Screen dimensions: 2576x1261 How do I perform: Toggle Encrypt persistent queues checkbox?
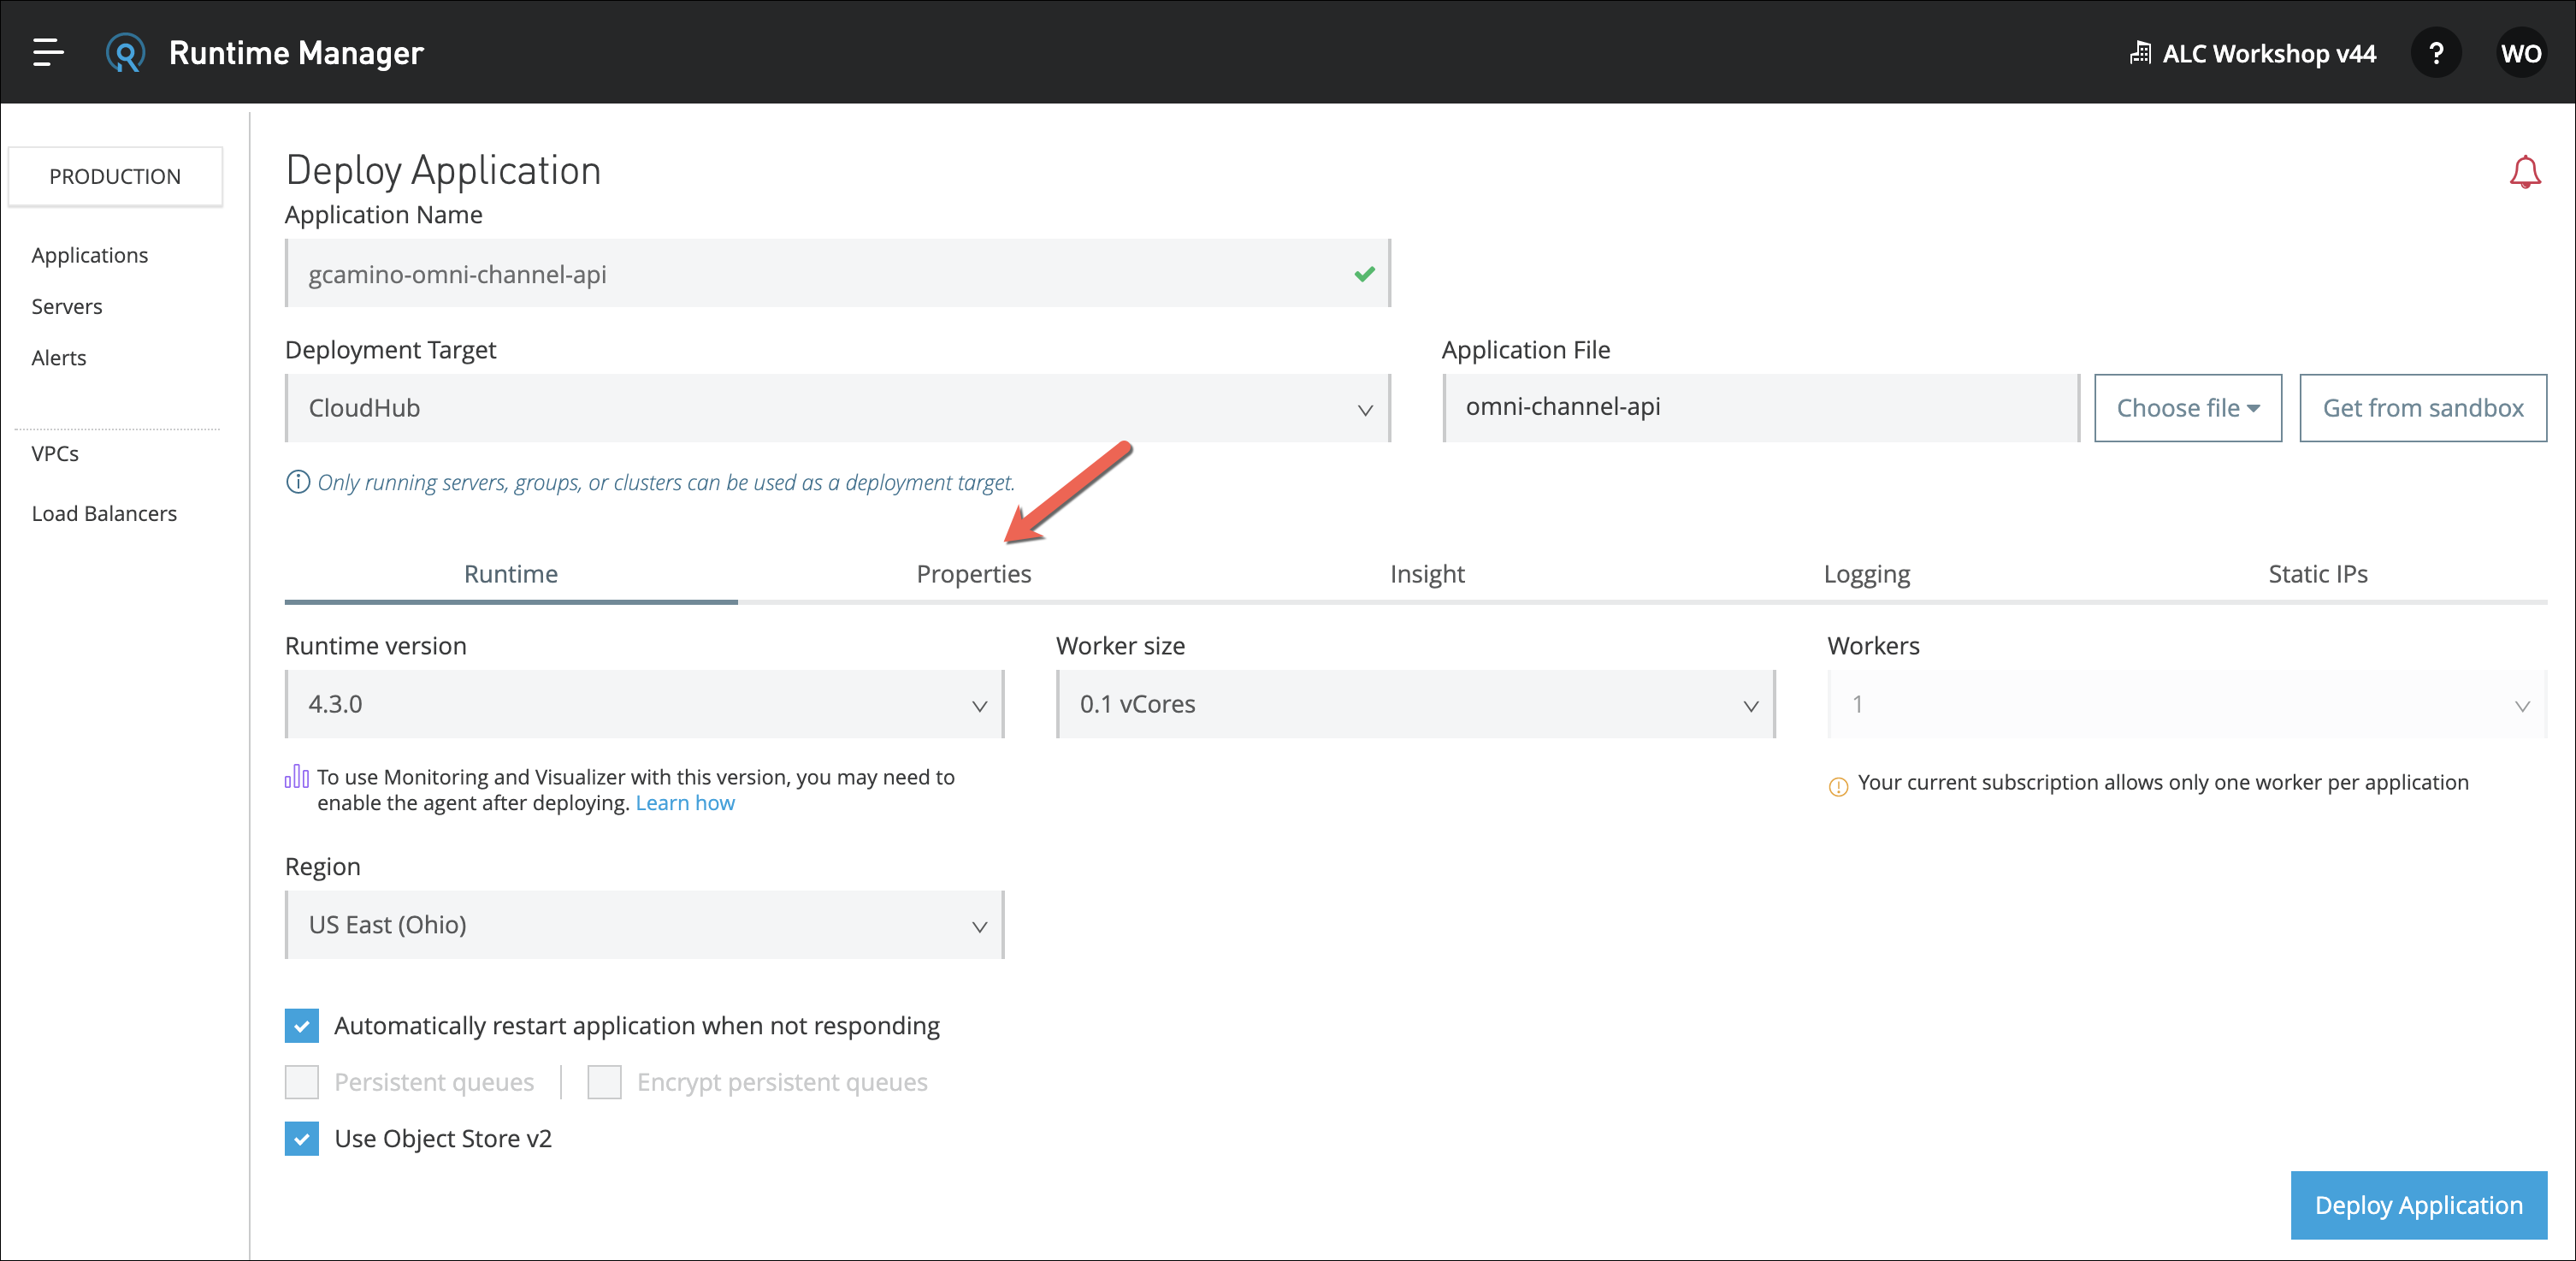[x=604, y=1082]
